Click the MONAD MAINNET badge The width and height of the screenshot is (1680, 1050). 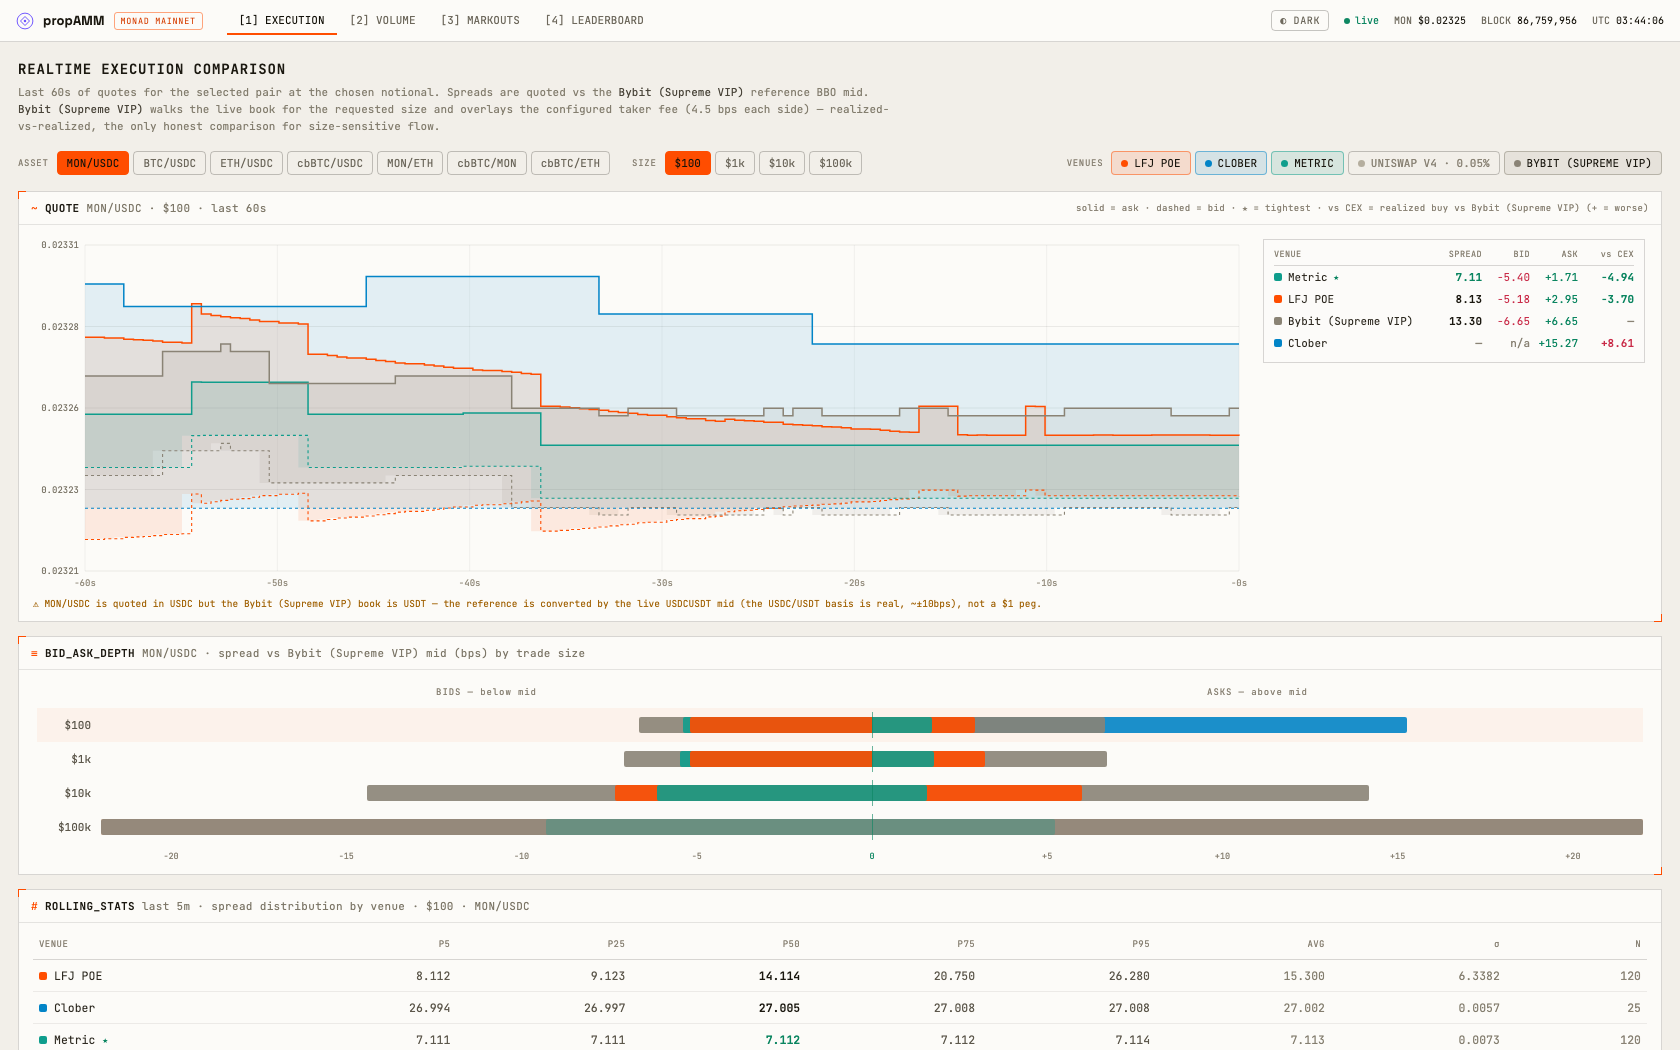158,20
